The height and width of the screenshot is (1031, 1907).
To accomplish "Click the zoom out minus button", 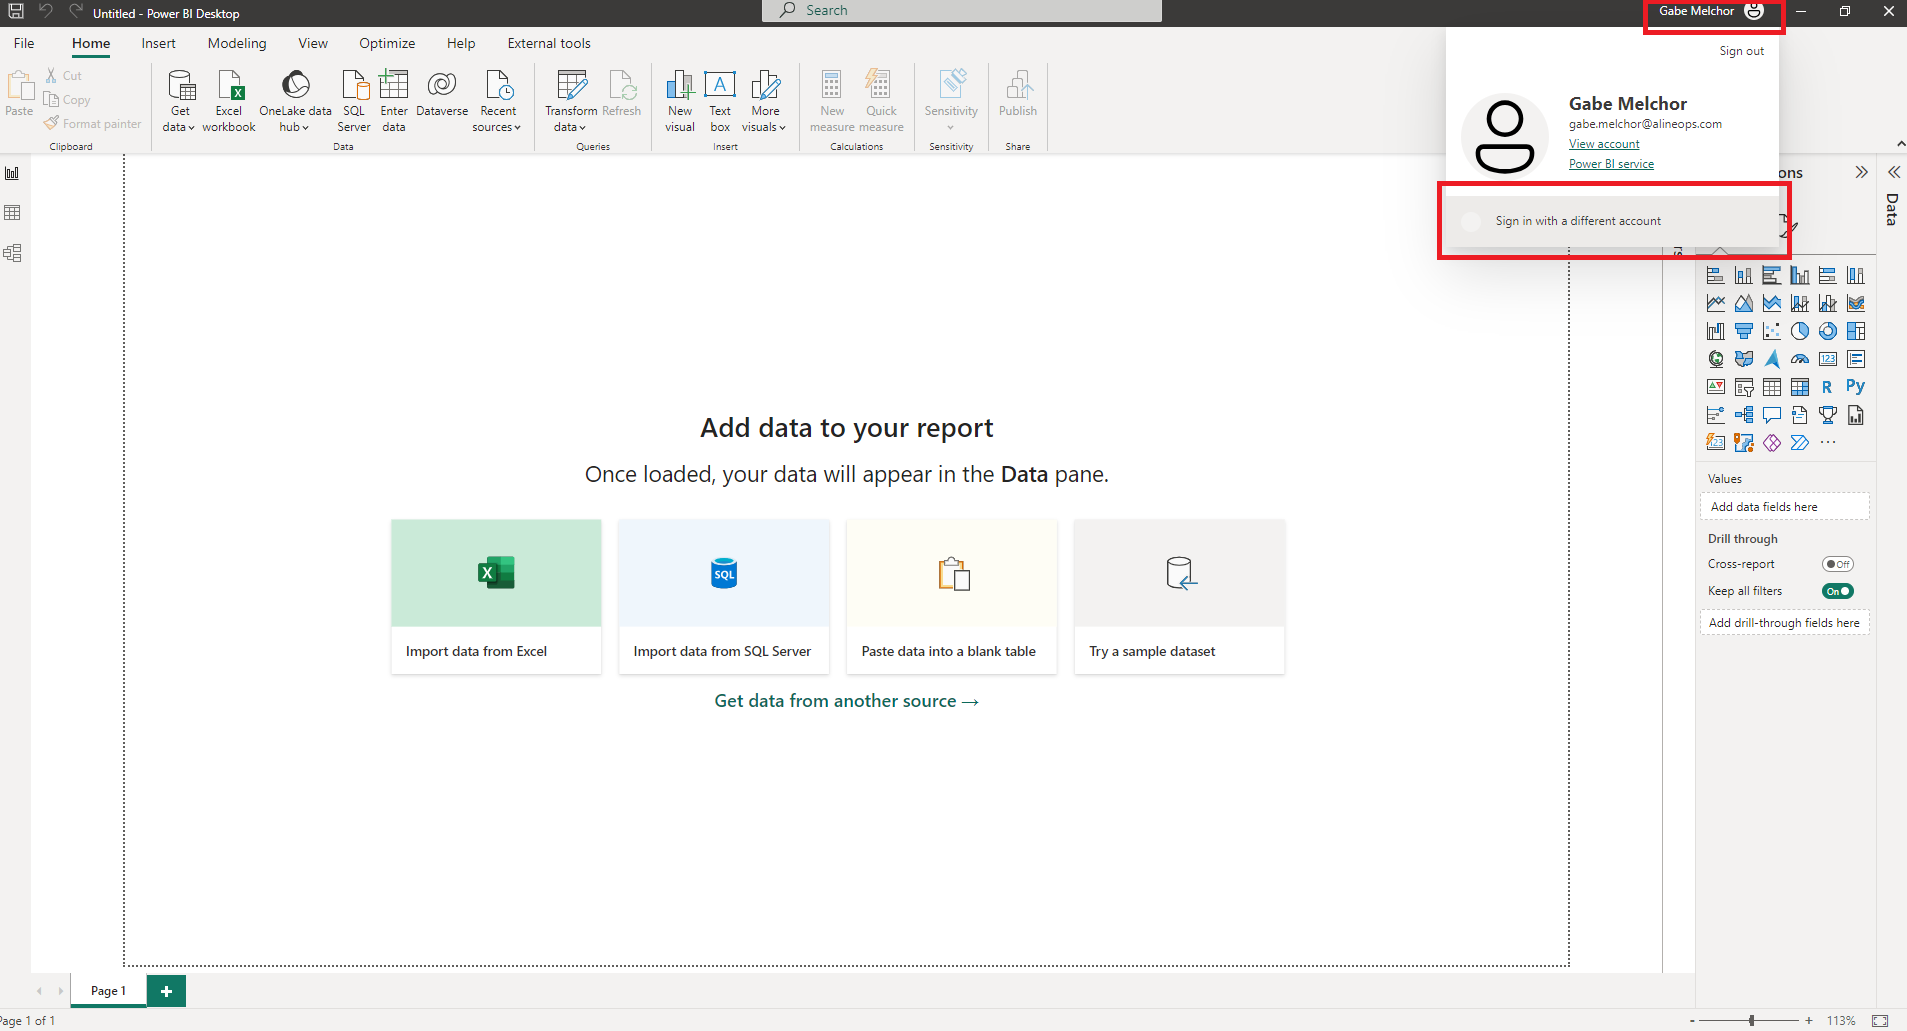I will [x=1692, y=1021].
